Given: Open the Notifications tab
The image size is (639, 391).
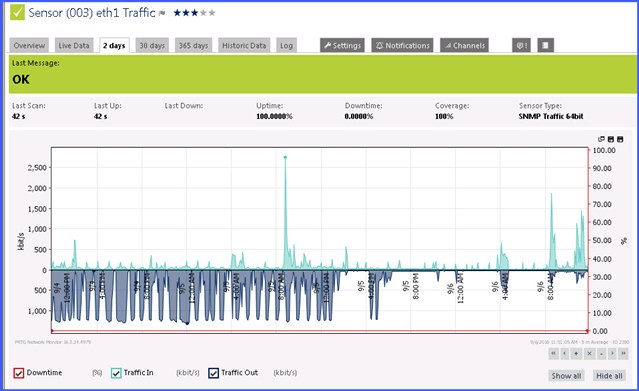Looking at the screenshot, I should tap(402, 45).
